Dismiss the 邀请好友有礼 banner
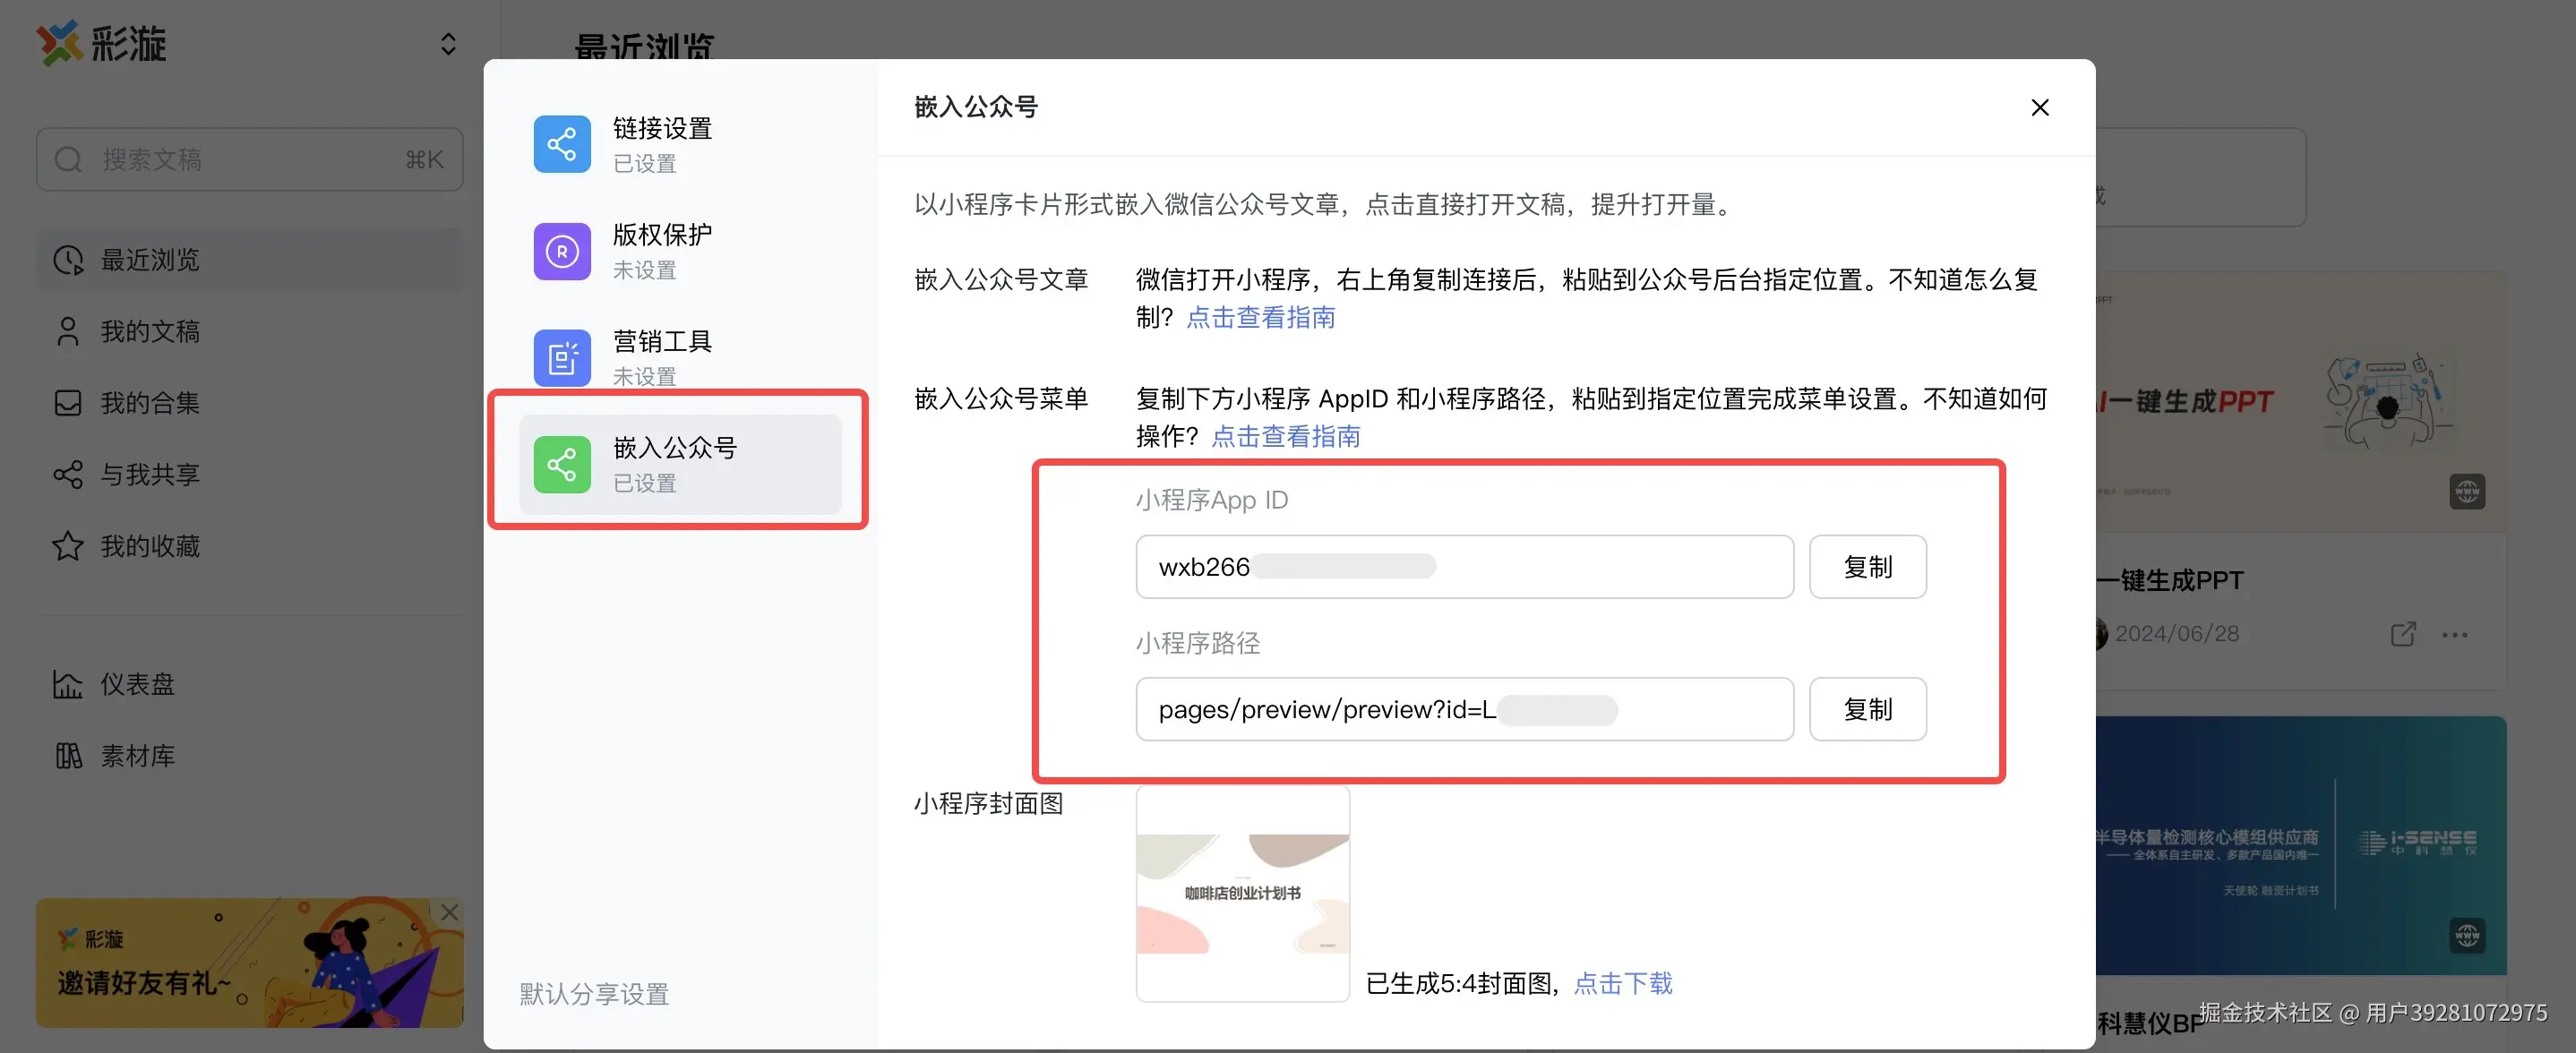The width and height of the screenshot is (2576, 1053). click(x=449, y=912)
